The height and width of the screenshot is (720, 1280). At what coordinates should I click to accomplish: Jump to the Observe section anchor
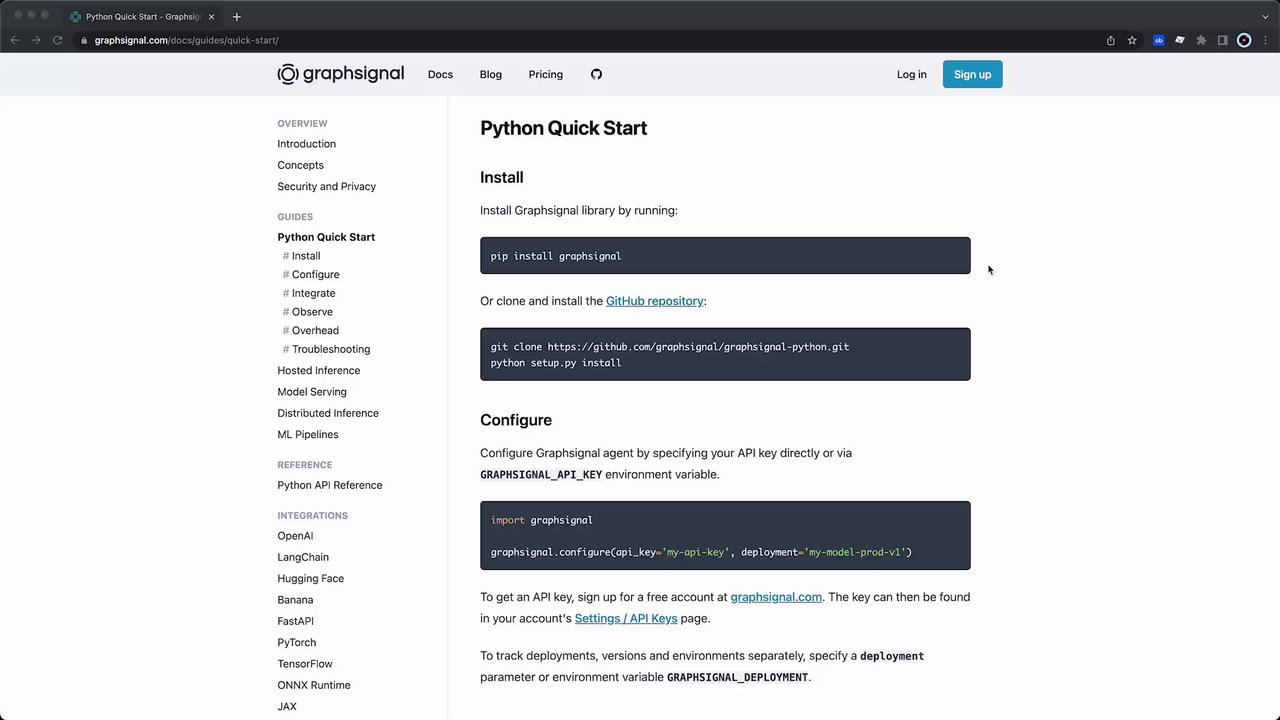(x=312, y=312)
